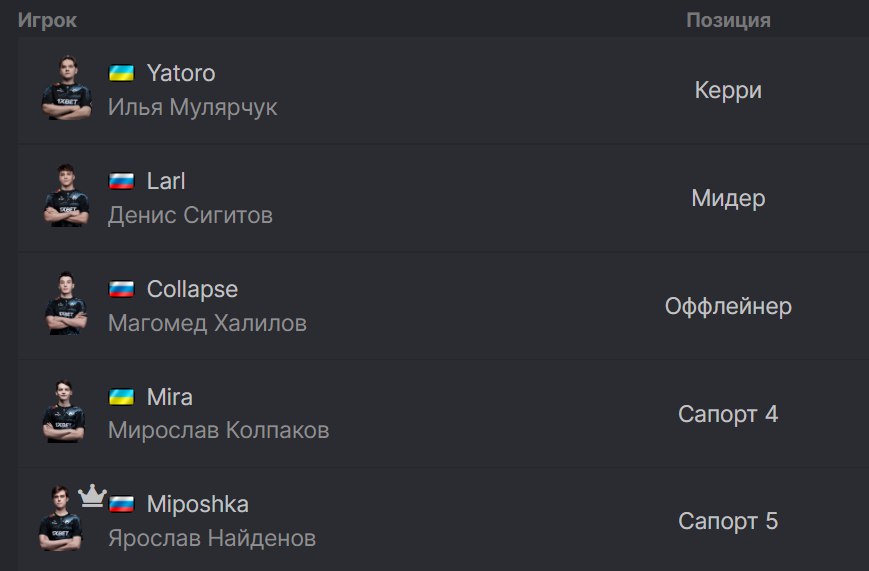Image resolution: width=869 pixels, height=571 pixels.
Task: View Mira's player portrait
Action: 64,411
